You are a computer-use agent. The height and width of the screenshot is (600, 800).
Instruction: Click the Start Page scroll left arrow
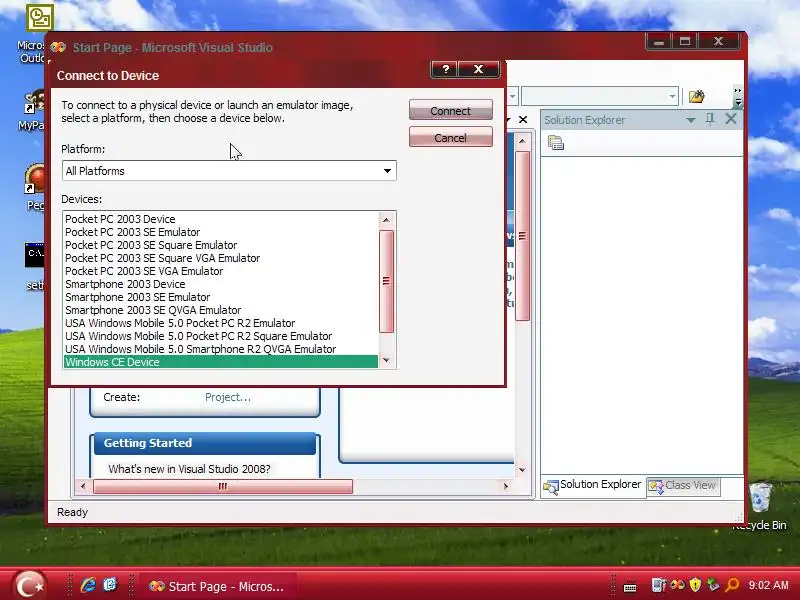[83, 486]
